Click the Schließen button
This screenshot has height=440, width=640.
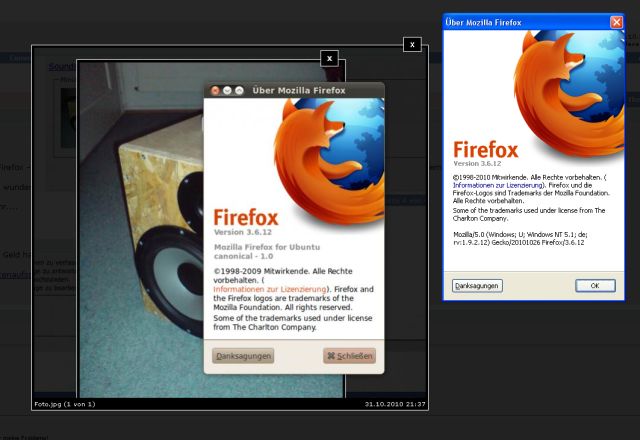click(x=349, y=356)
